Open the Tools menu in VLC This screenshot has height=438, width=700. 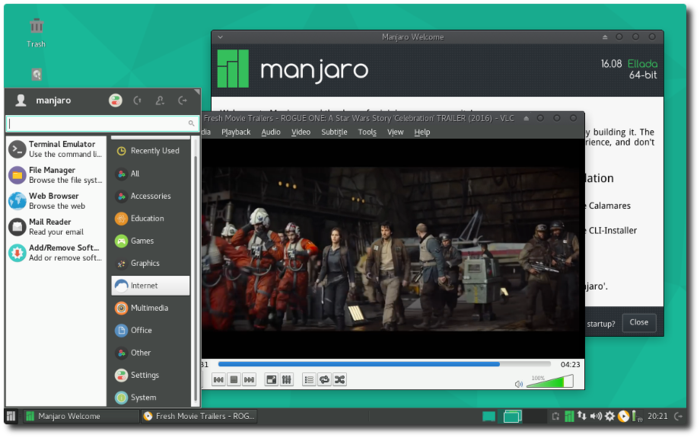367,132
